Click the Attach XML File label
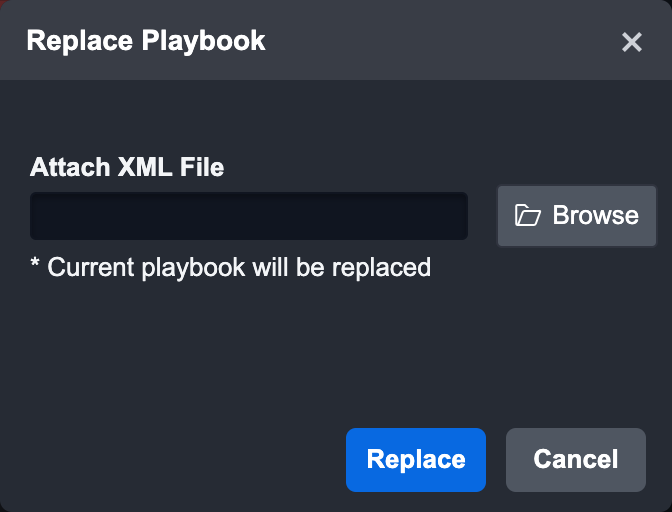Viewport: 672px width, 512px height. (x=127, y=167)
